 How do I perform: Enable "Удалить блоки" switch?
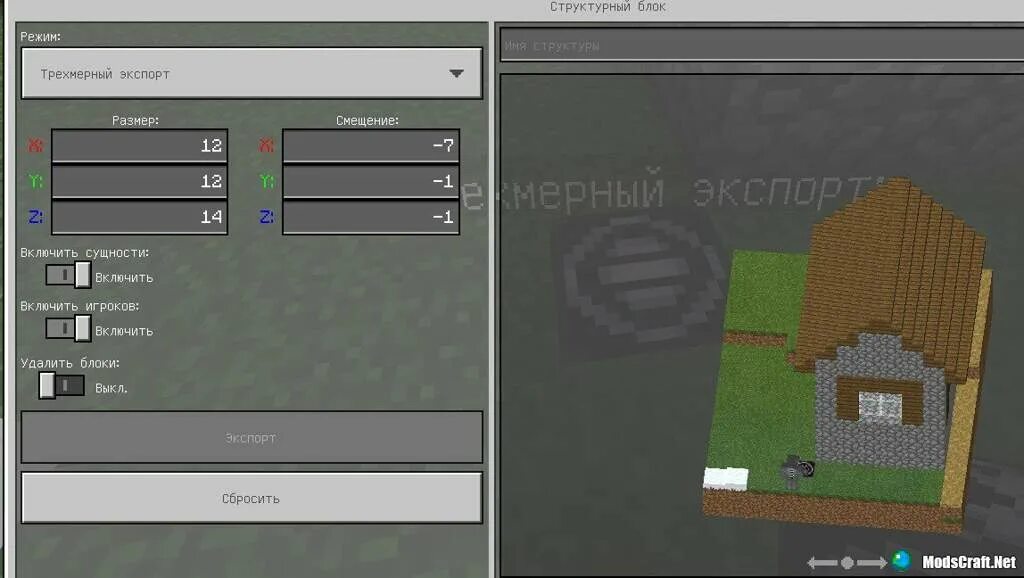tap(61, 385)
